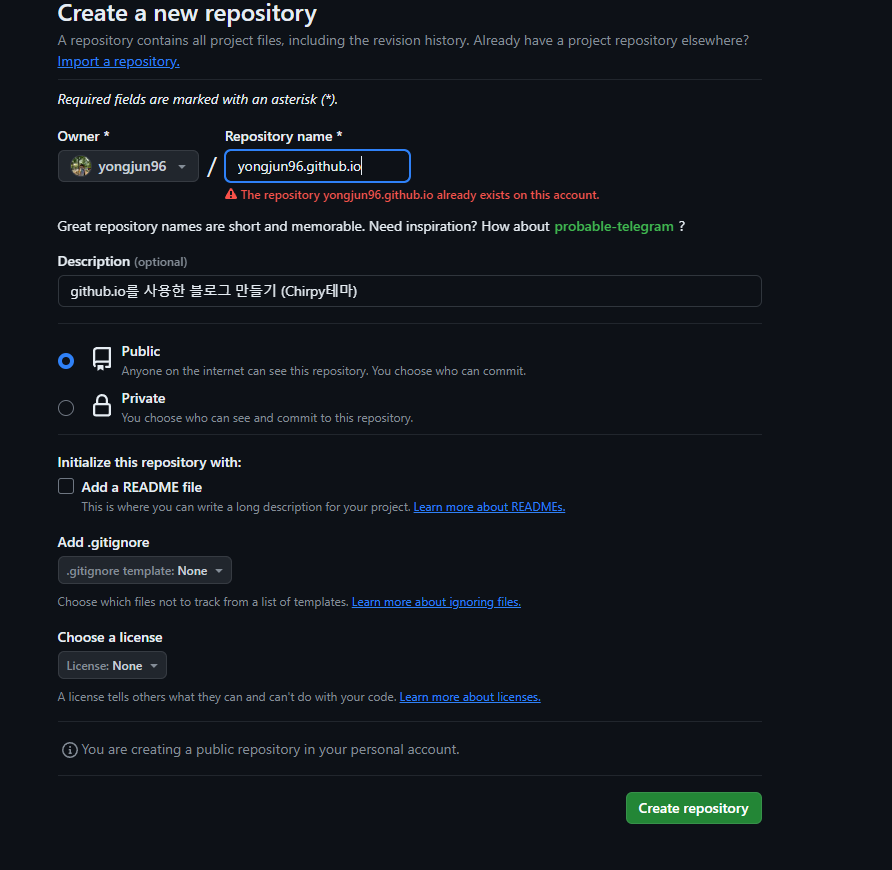Click the yongjun96 owner avatar icon
This screenshot has width=892, height=870.
(x=81, y=166)
